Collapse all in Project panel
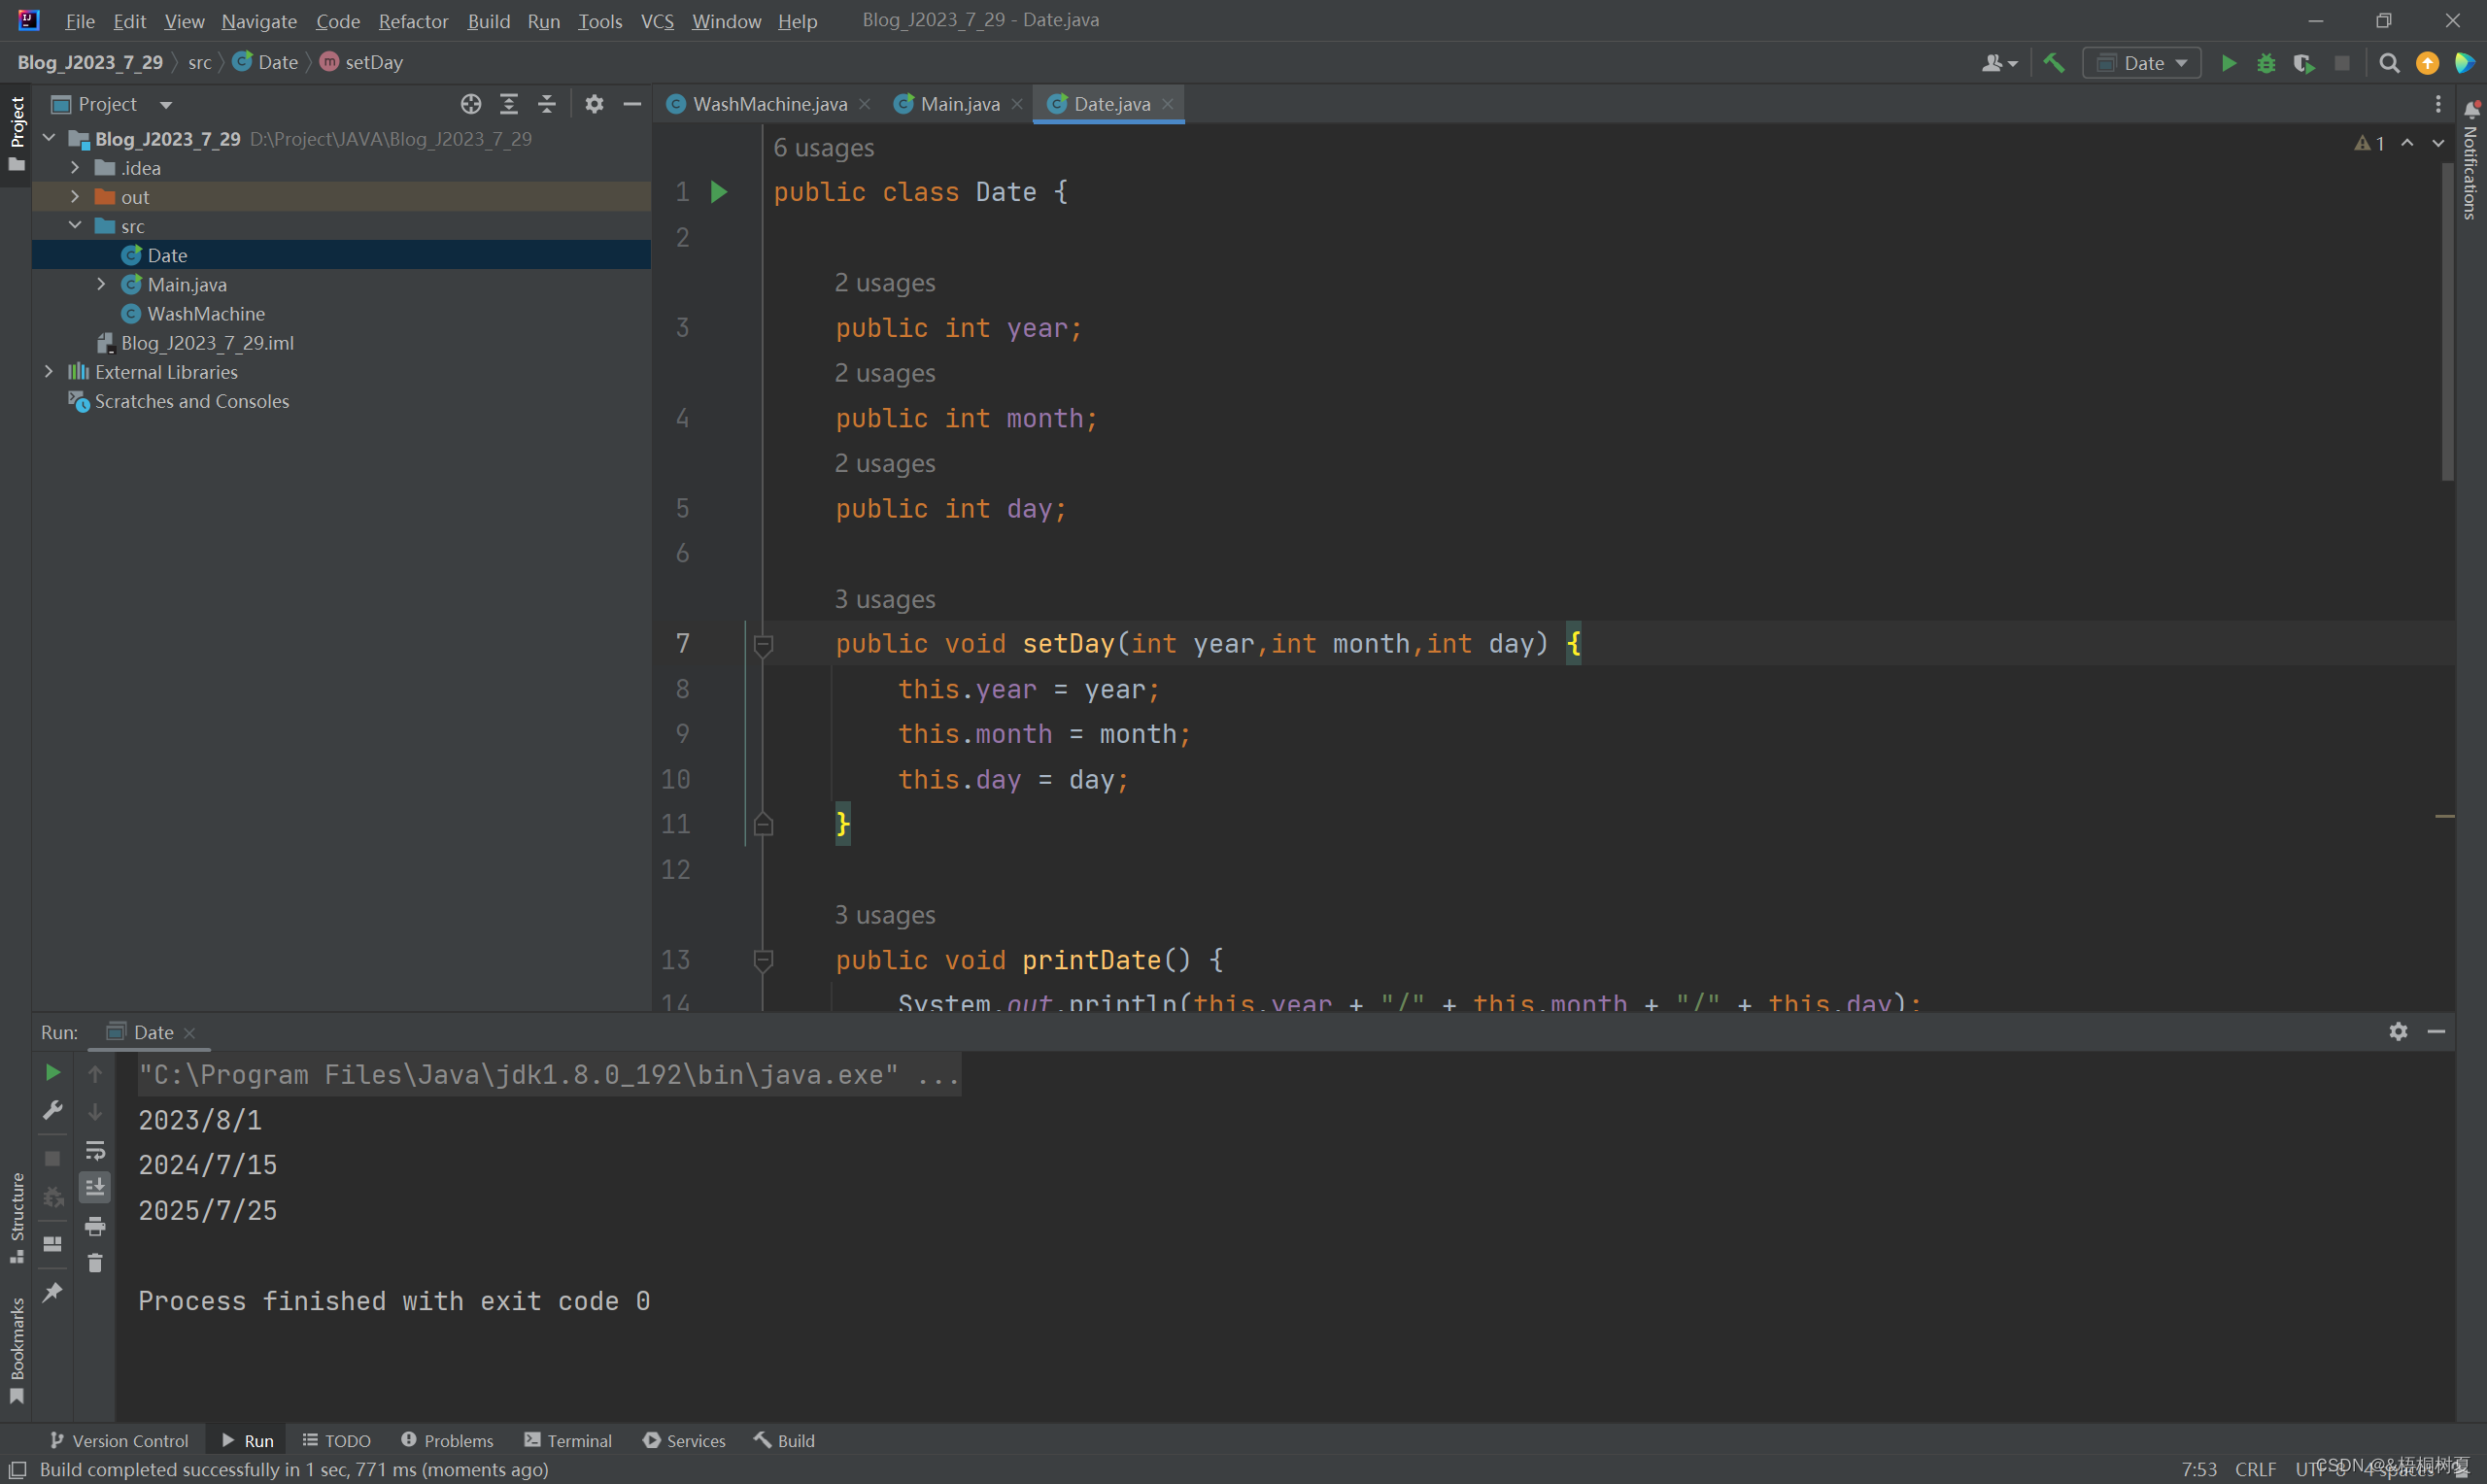 click(547, 104)
